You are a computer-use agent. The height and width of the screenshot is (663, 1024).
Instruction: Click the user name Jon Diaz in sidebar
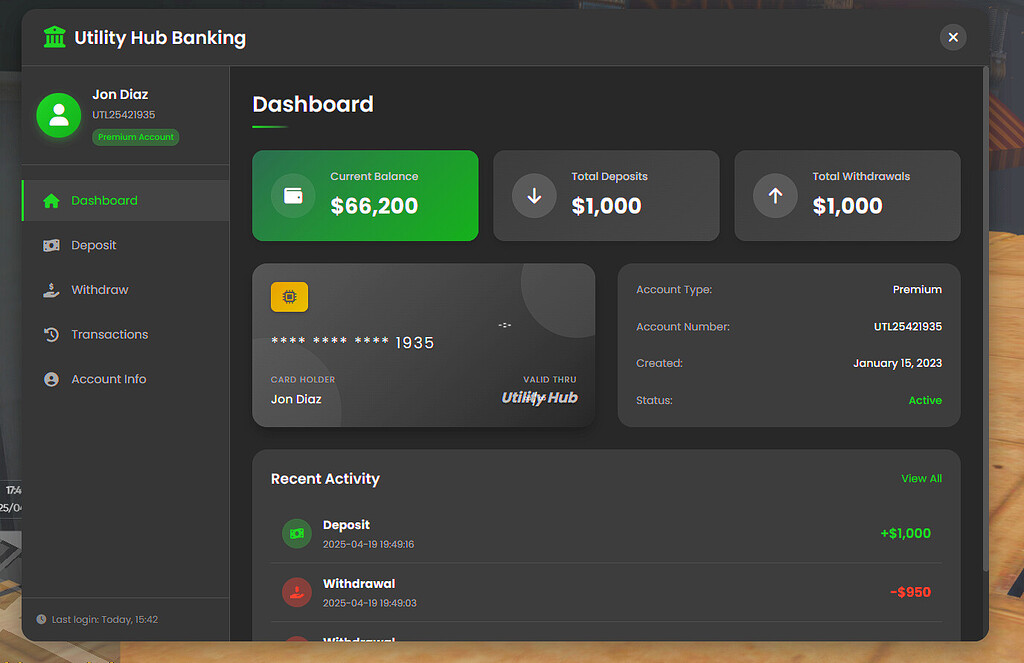pos(120,95)
